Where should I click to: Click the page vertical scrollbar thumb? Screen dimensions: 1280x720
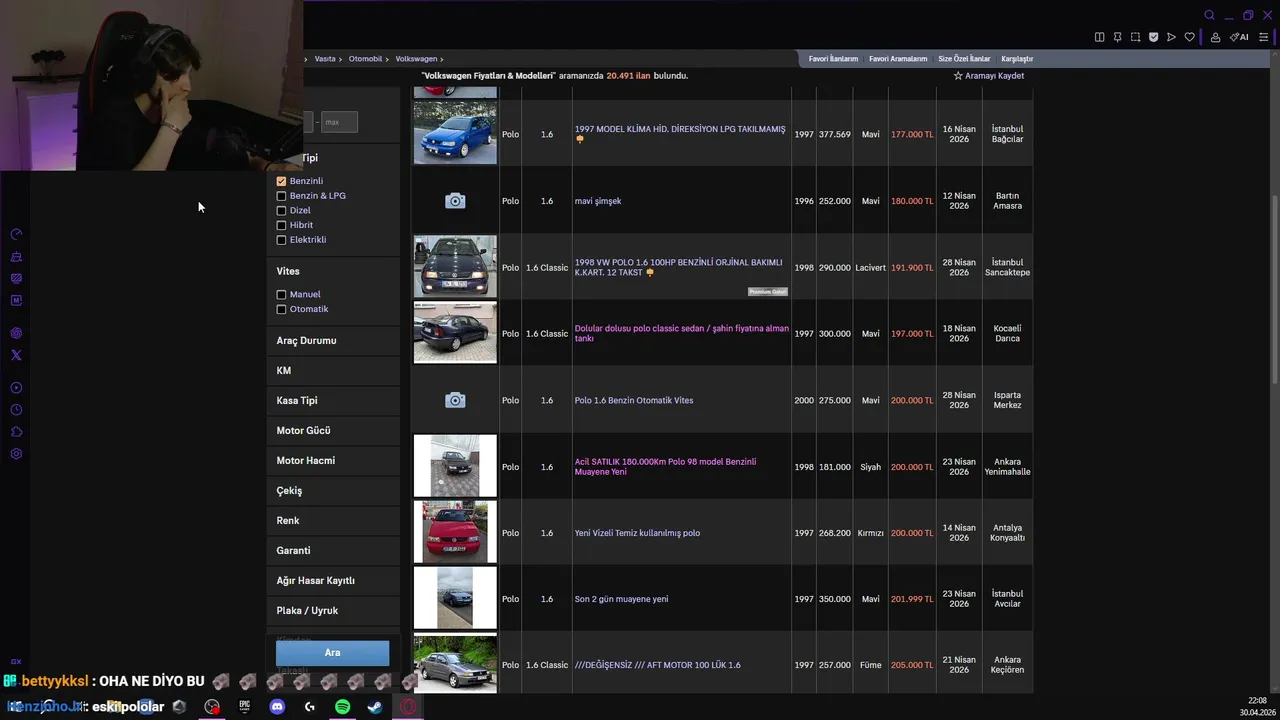click(x=1274, y=290)
